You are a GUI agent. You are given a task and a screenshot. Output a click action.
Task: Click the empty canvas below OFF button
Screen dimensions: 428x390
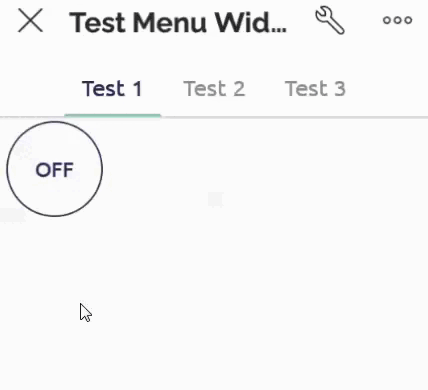pos(214,300)
